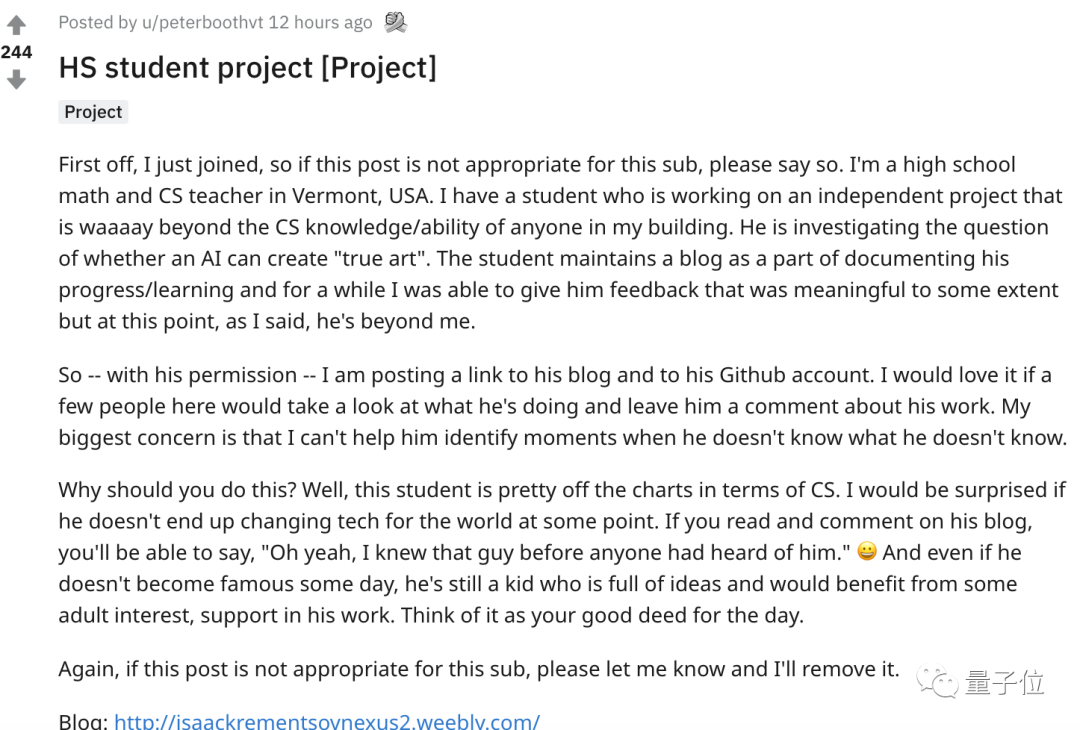Image resolution: width=1080 pixels, height=730 pixels.
Task: Upvote the HS student project post
Action: [x=17, y=25]
